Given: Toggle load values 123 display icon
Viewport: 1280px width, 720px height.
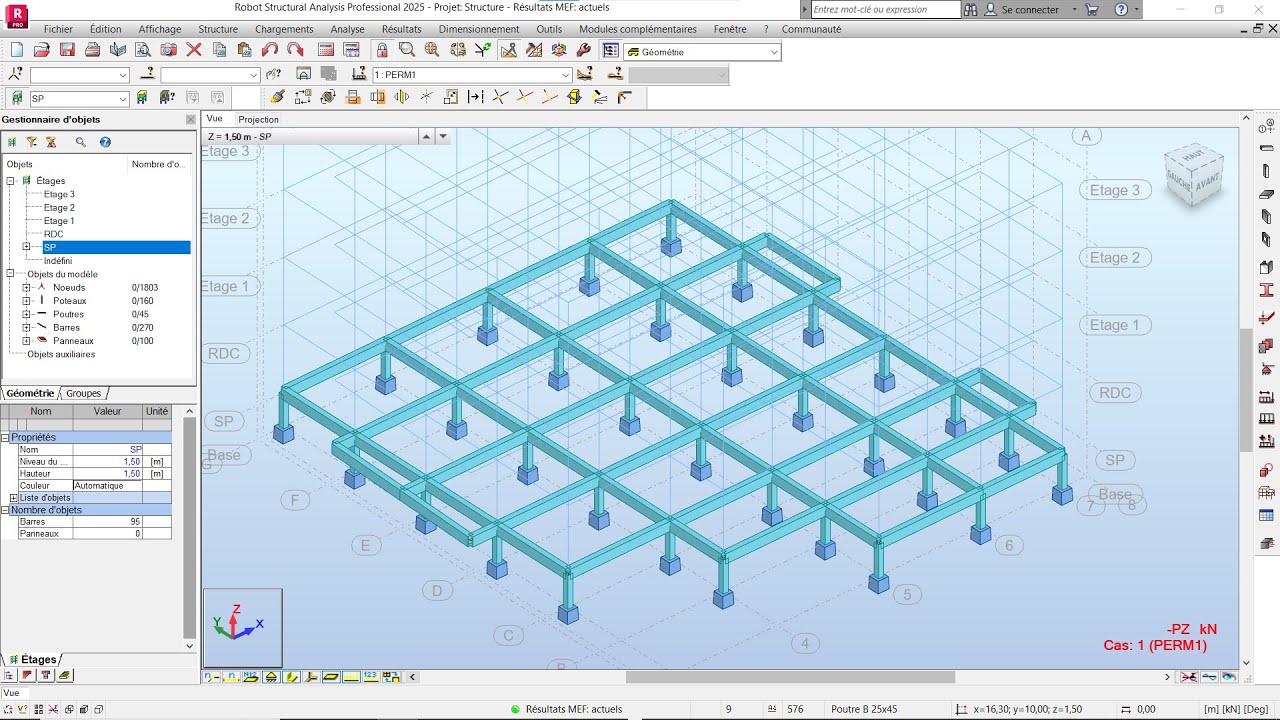Looking at the screenshot, I should (370, 677).
